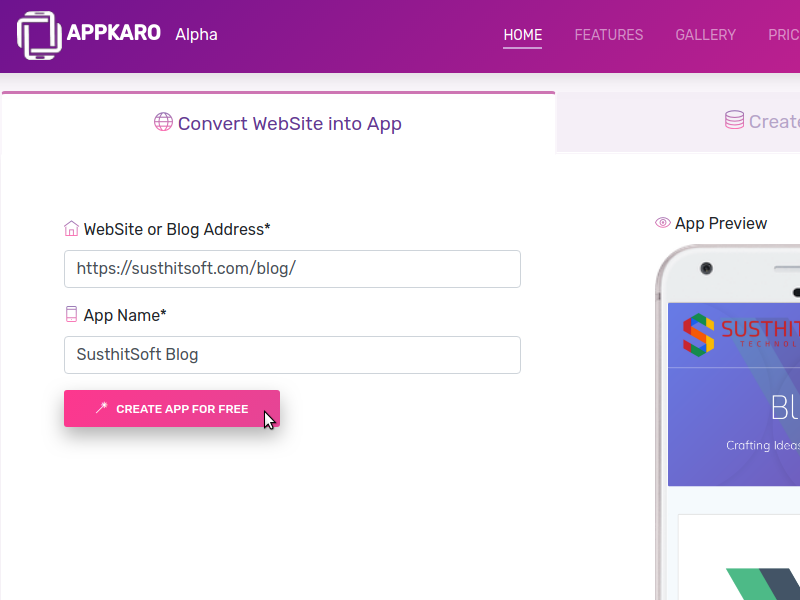Image resolution: width=800 pixels, height=600 pixels.
Task: Select the globe icon on the Convert tab
Action: coord(163,122)
